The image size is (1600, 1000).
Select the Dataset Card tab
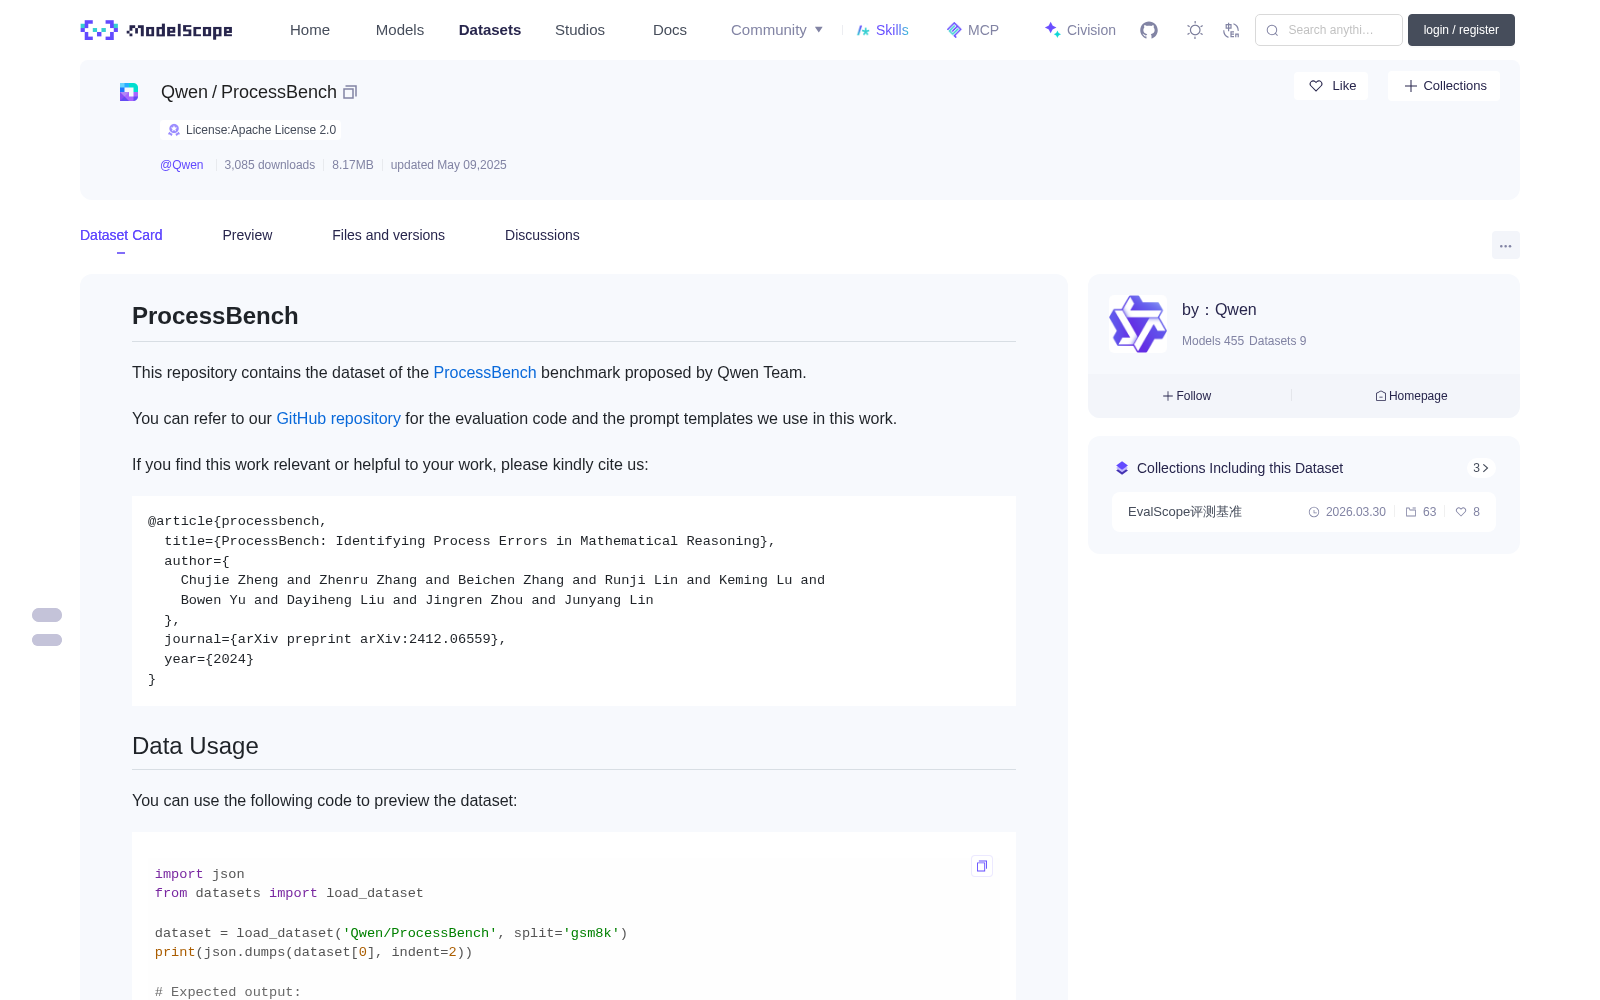[x=121, y=235]
